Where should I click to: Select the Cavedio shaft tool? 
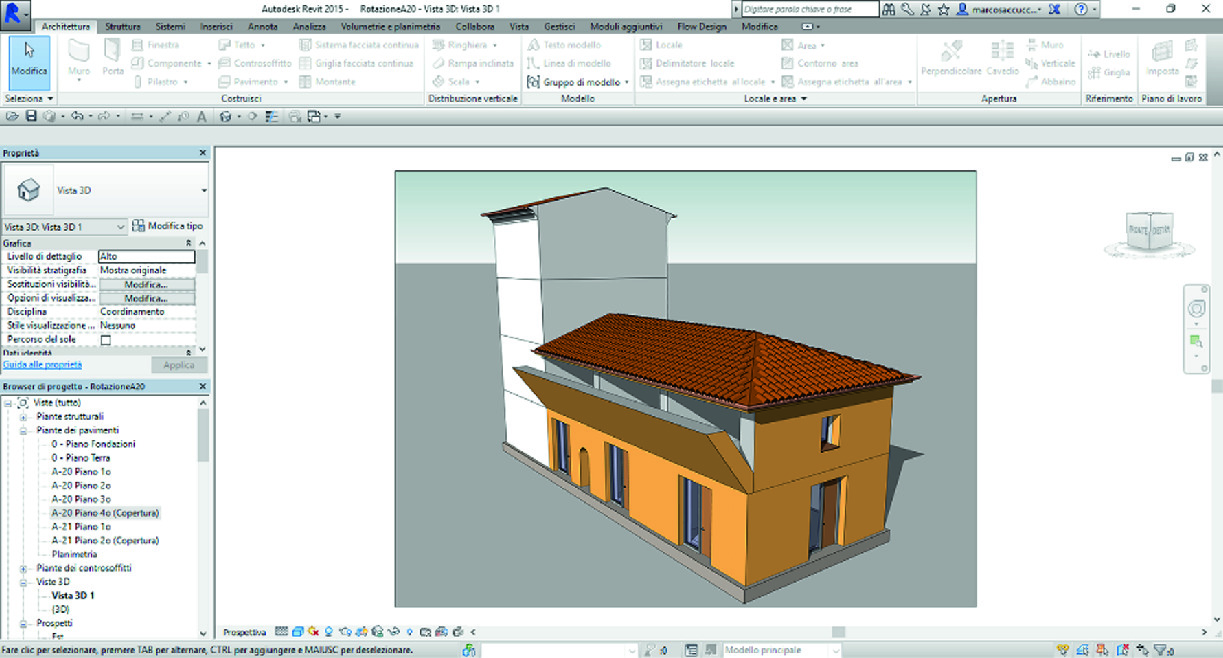[x=1002, y=60]
